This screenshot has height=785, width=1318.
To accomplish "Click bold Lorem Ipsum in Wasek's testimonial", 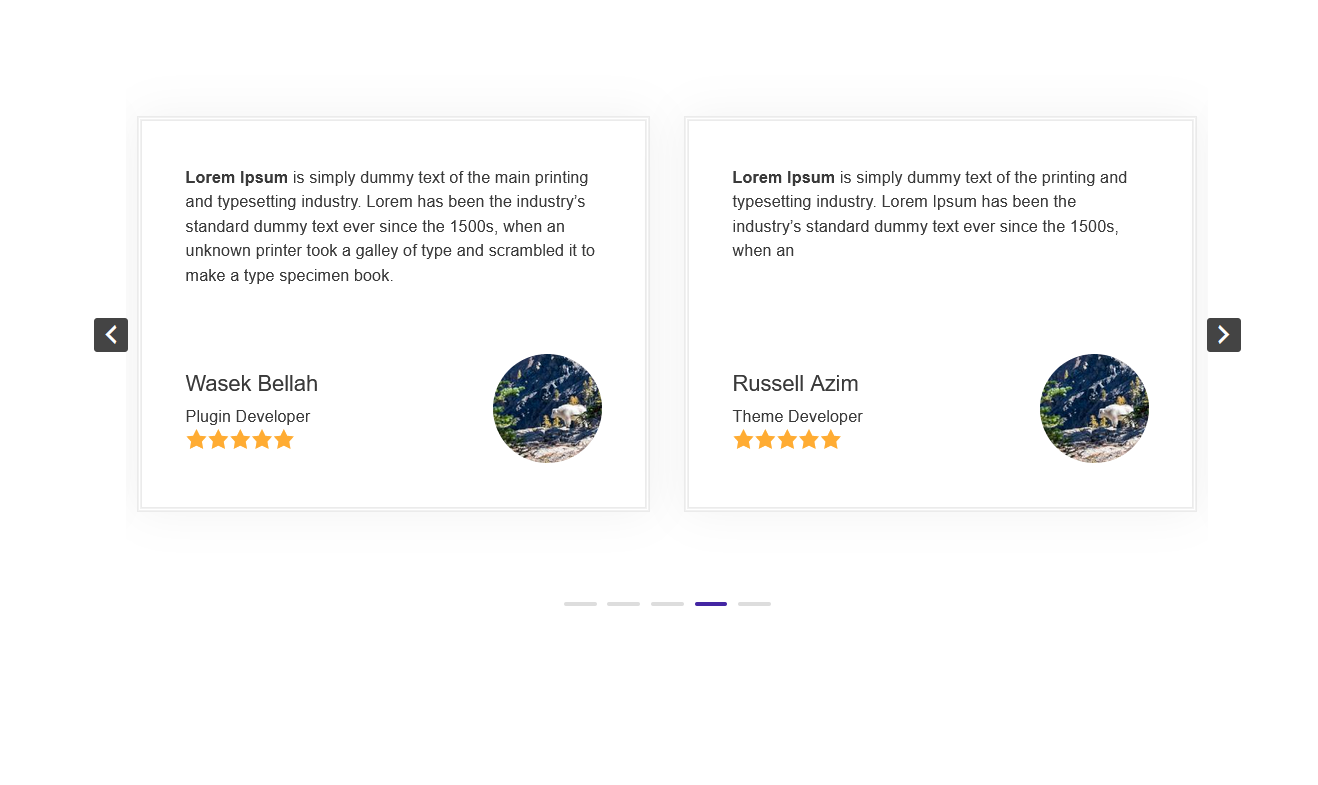I will coord(236,177).
